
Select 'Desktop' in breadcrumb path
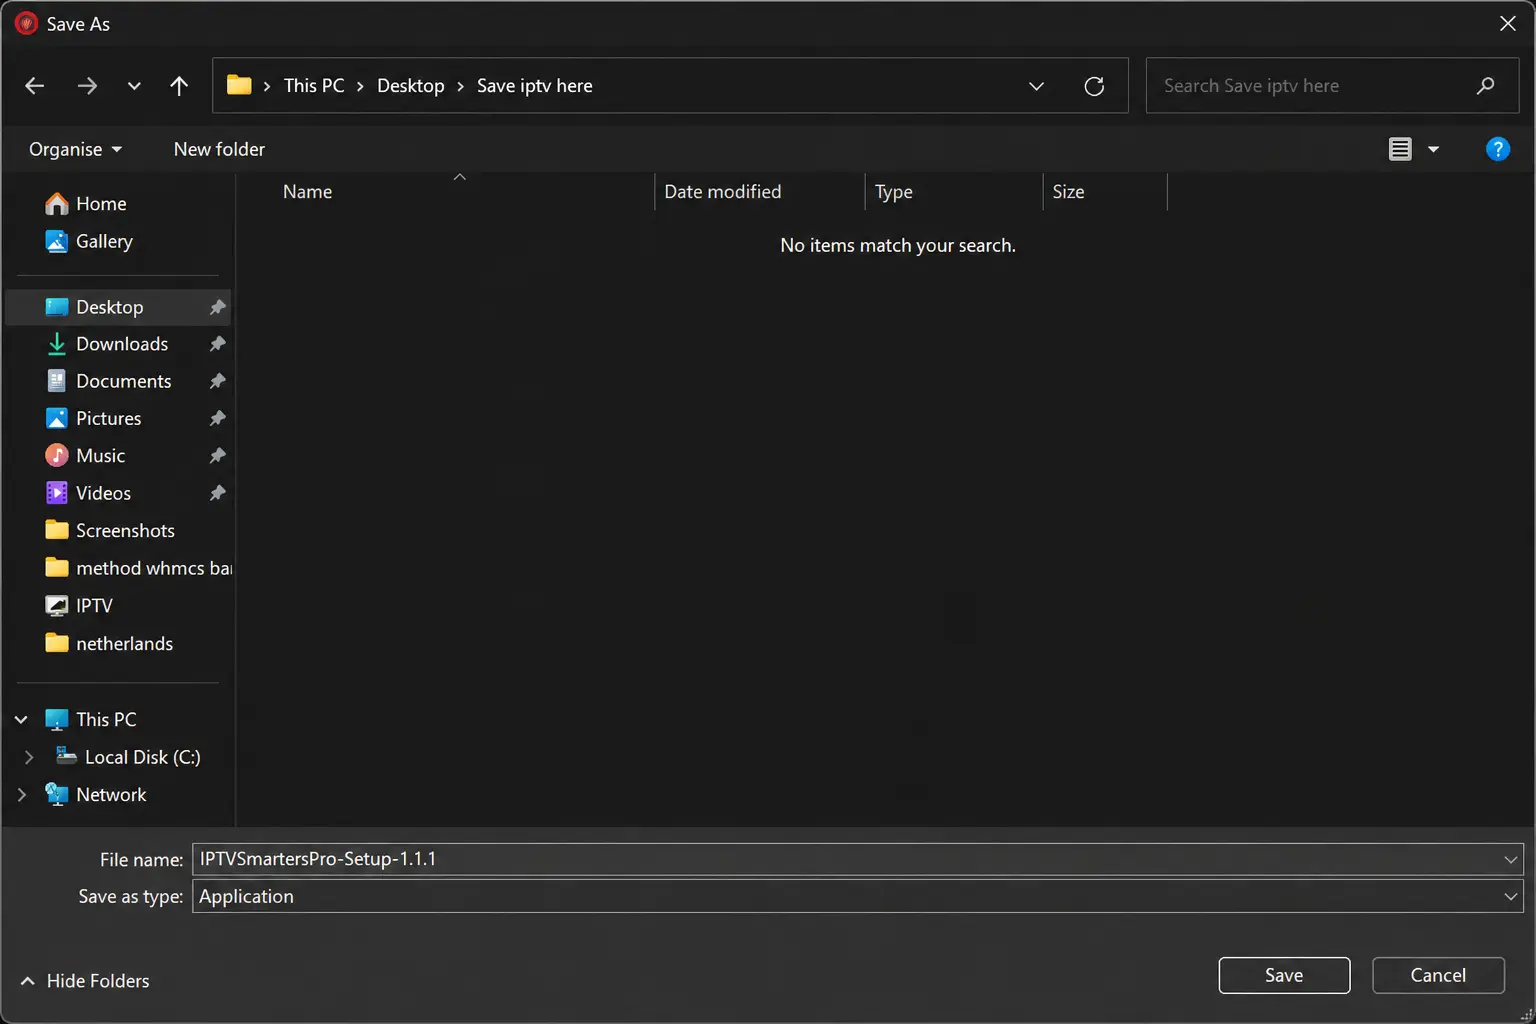(411, 86)
